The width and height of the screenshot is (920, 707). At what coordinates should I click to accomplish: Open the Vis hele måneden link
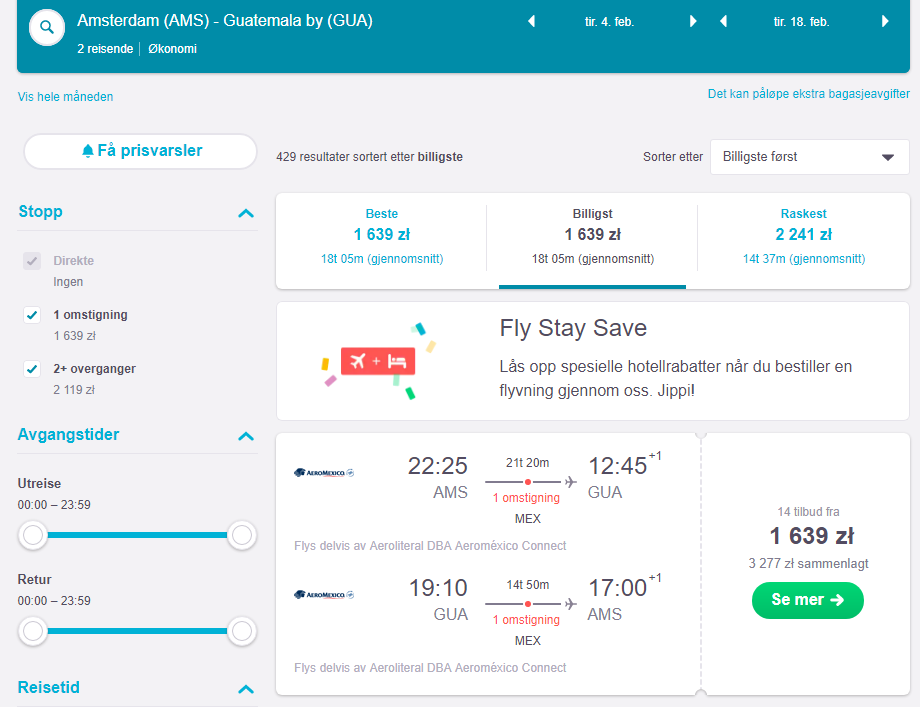click(65, 97)
